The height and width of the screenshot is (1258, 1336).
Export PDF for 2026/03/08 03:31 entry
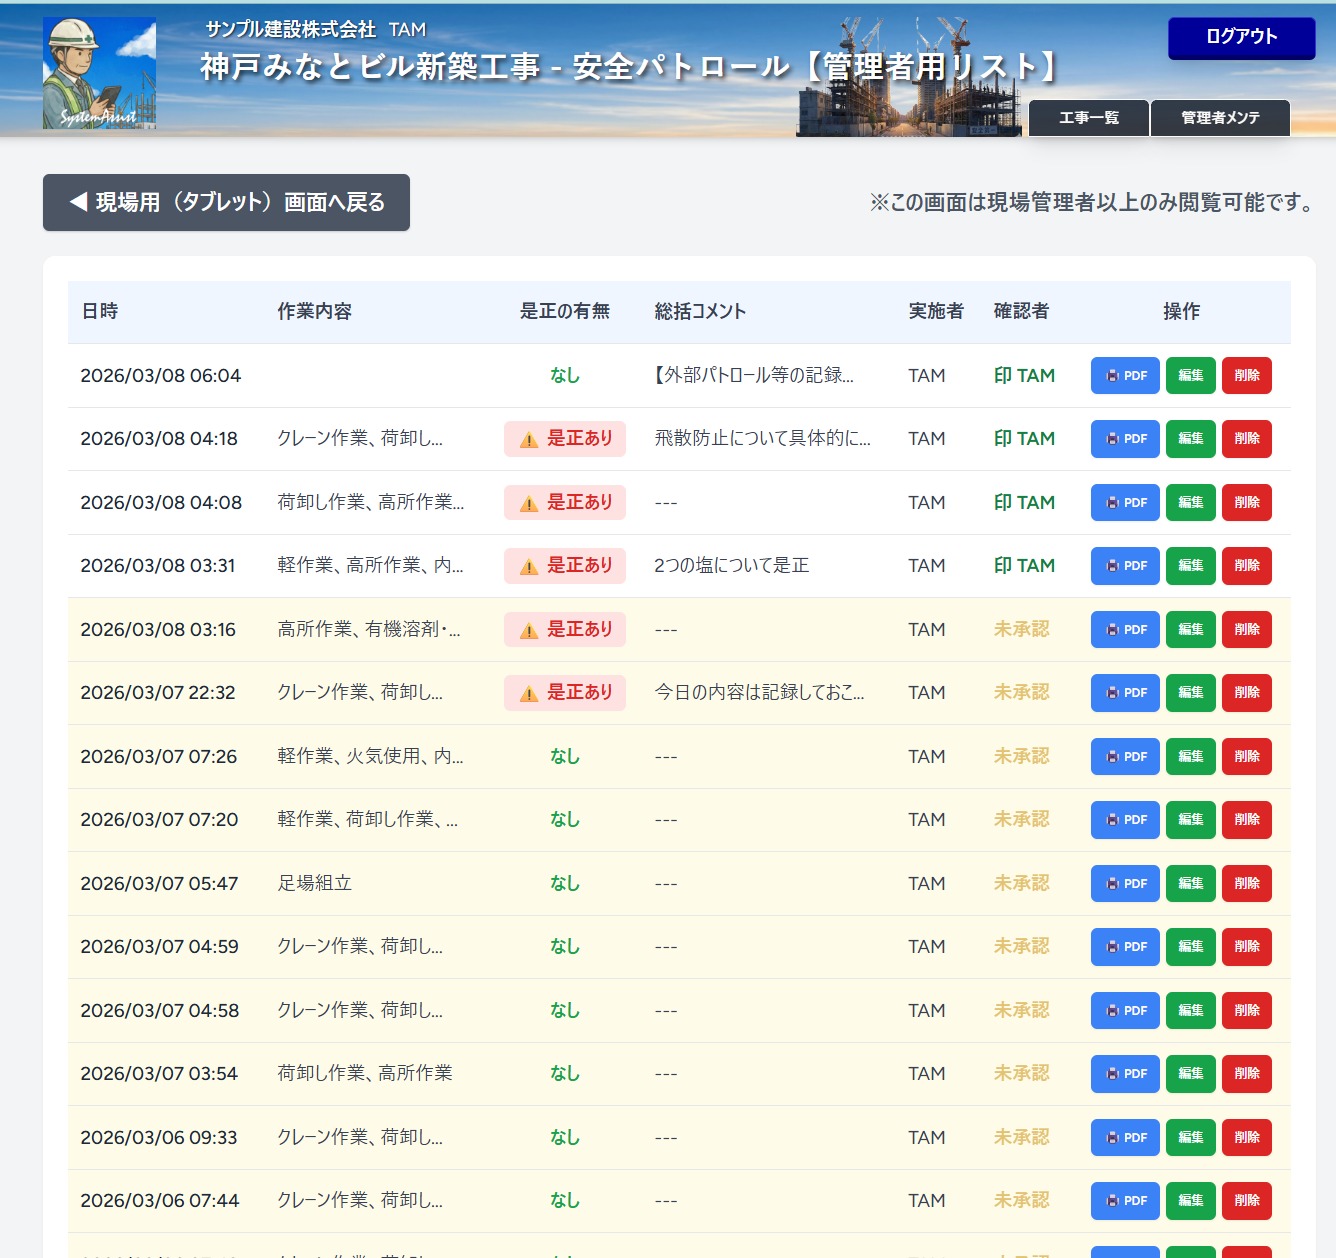tap(1125, 566)
